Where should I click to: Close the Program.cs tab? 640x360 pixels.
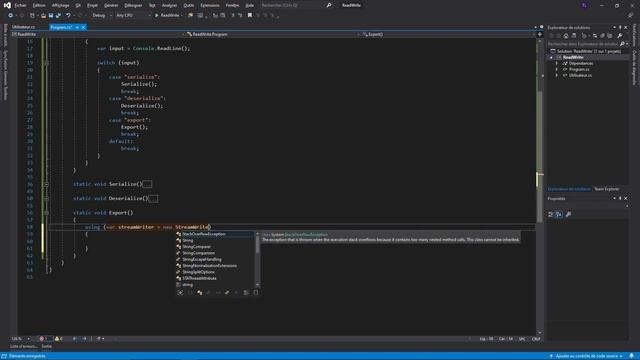tap(83, 27)
